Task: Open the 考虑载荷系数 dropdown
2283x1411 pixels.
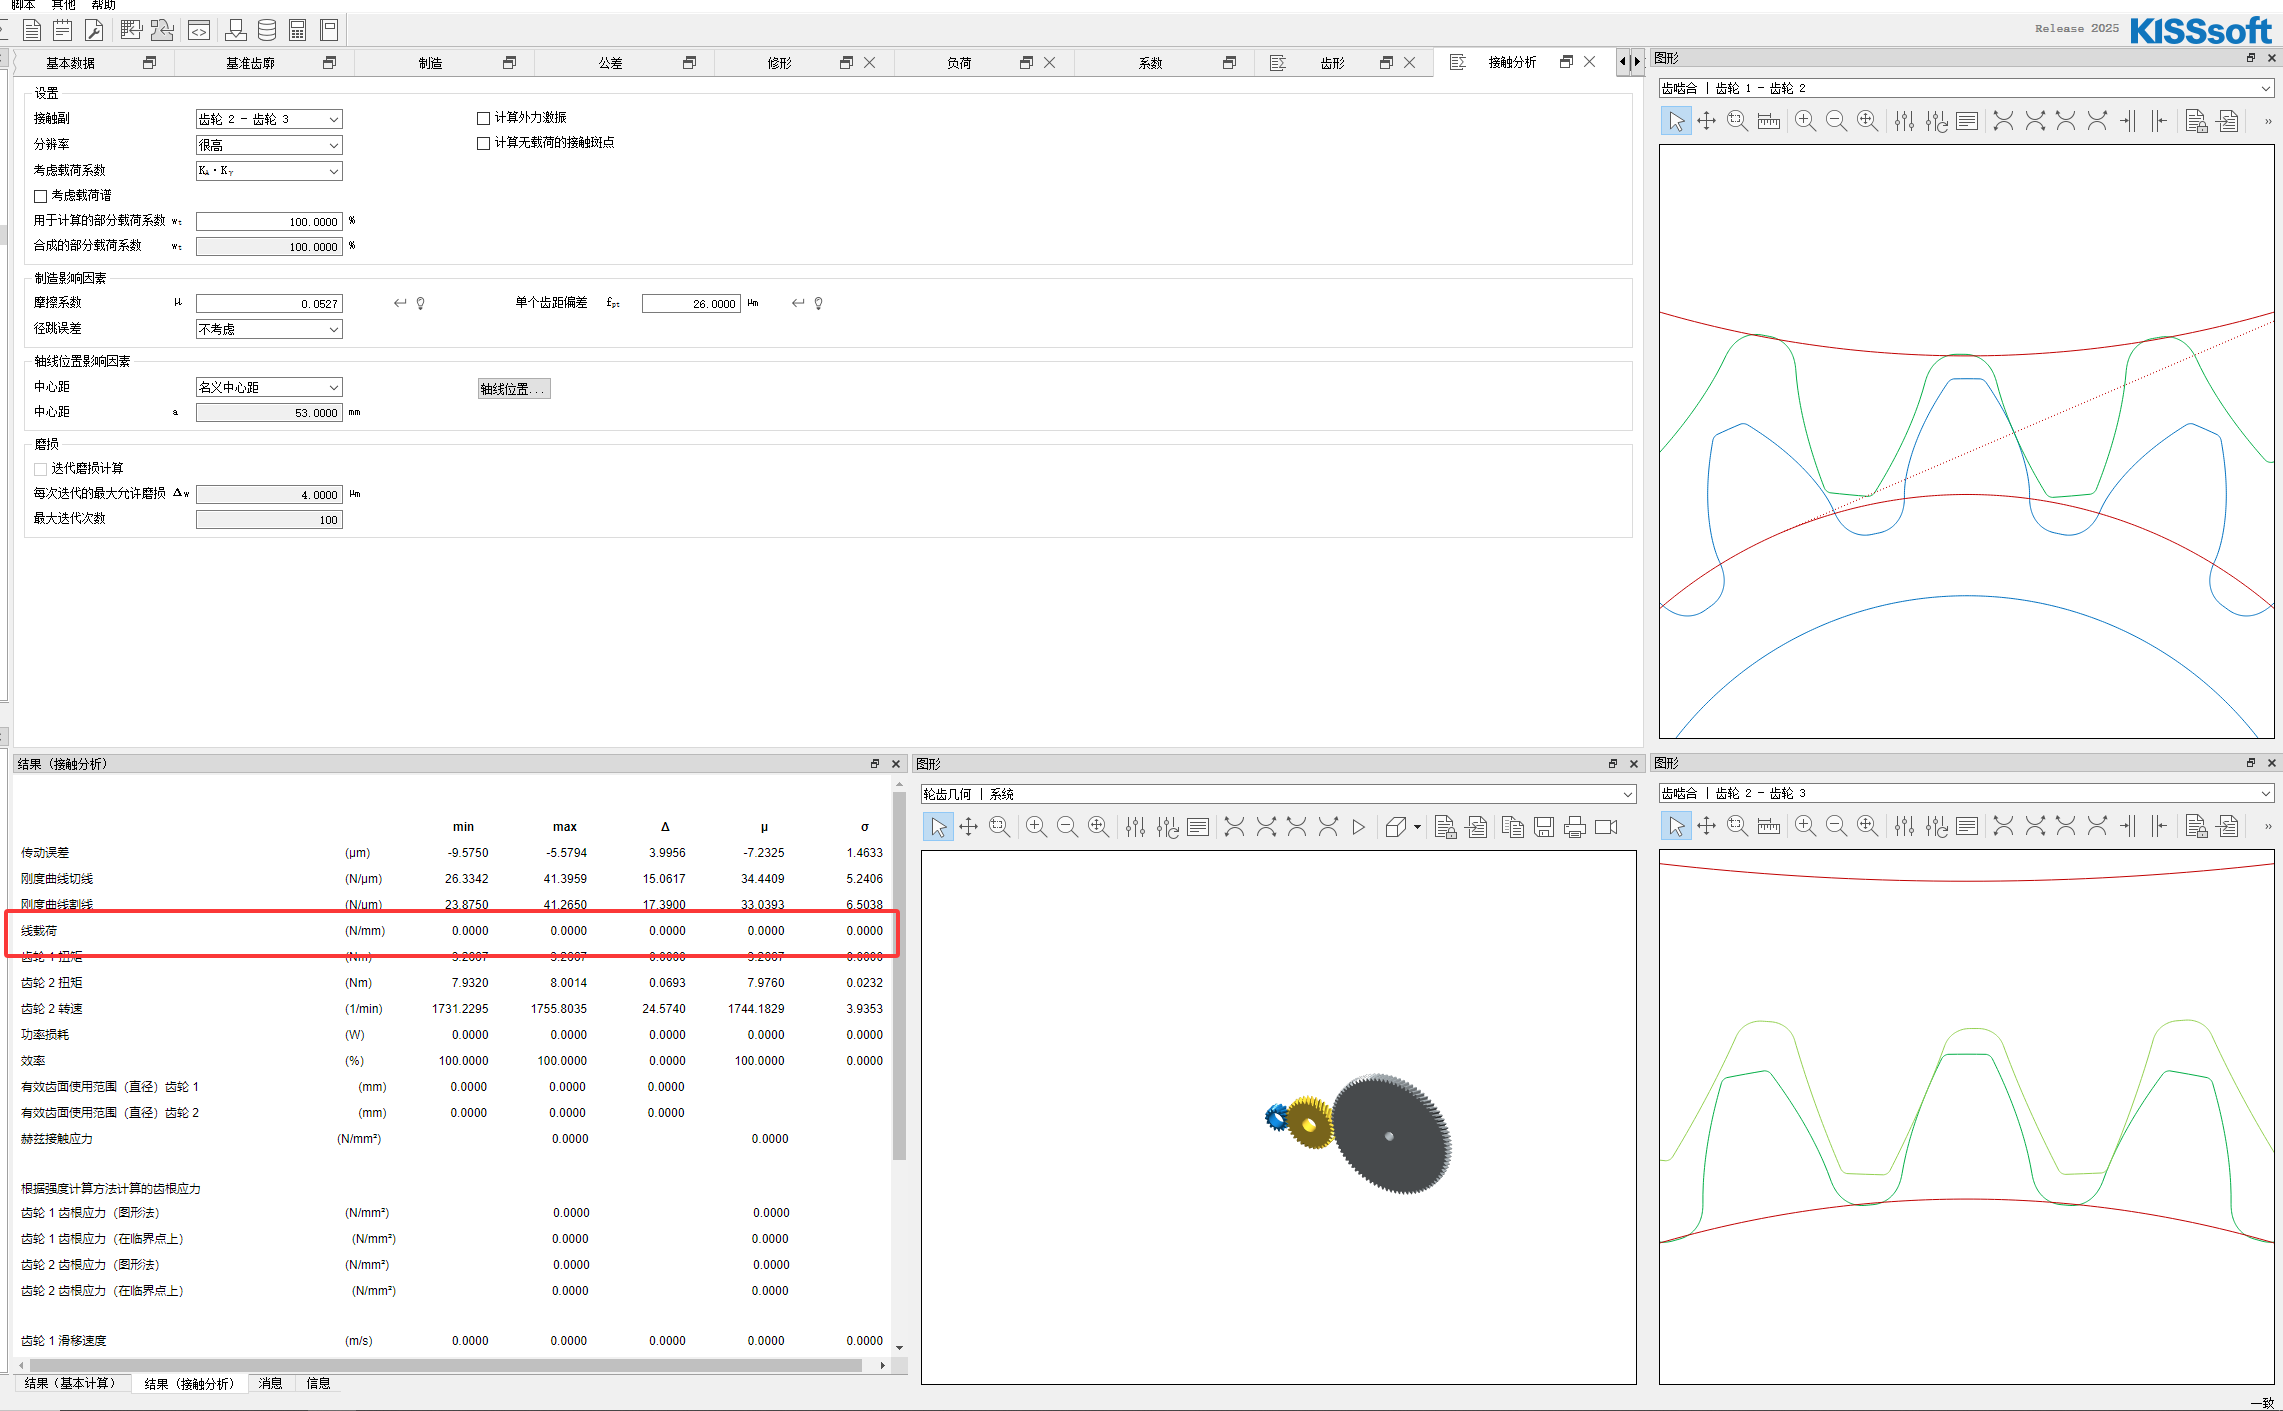Action: (x=269, y=171)
